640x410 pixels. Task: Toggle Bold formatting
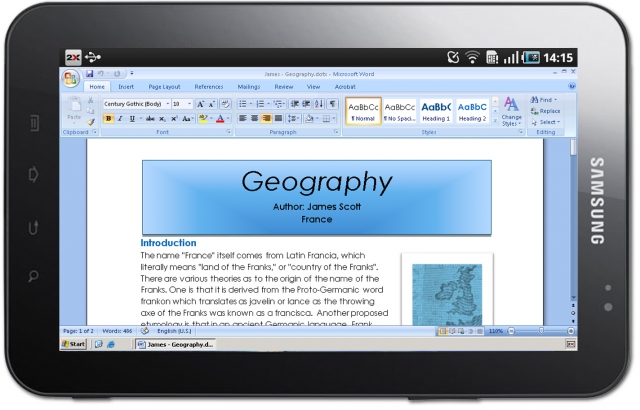(x=108, y=118)
